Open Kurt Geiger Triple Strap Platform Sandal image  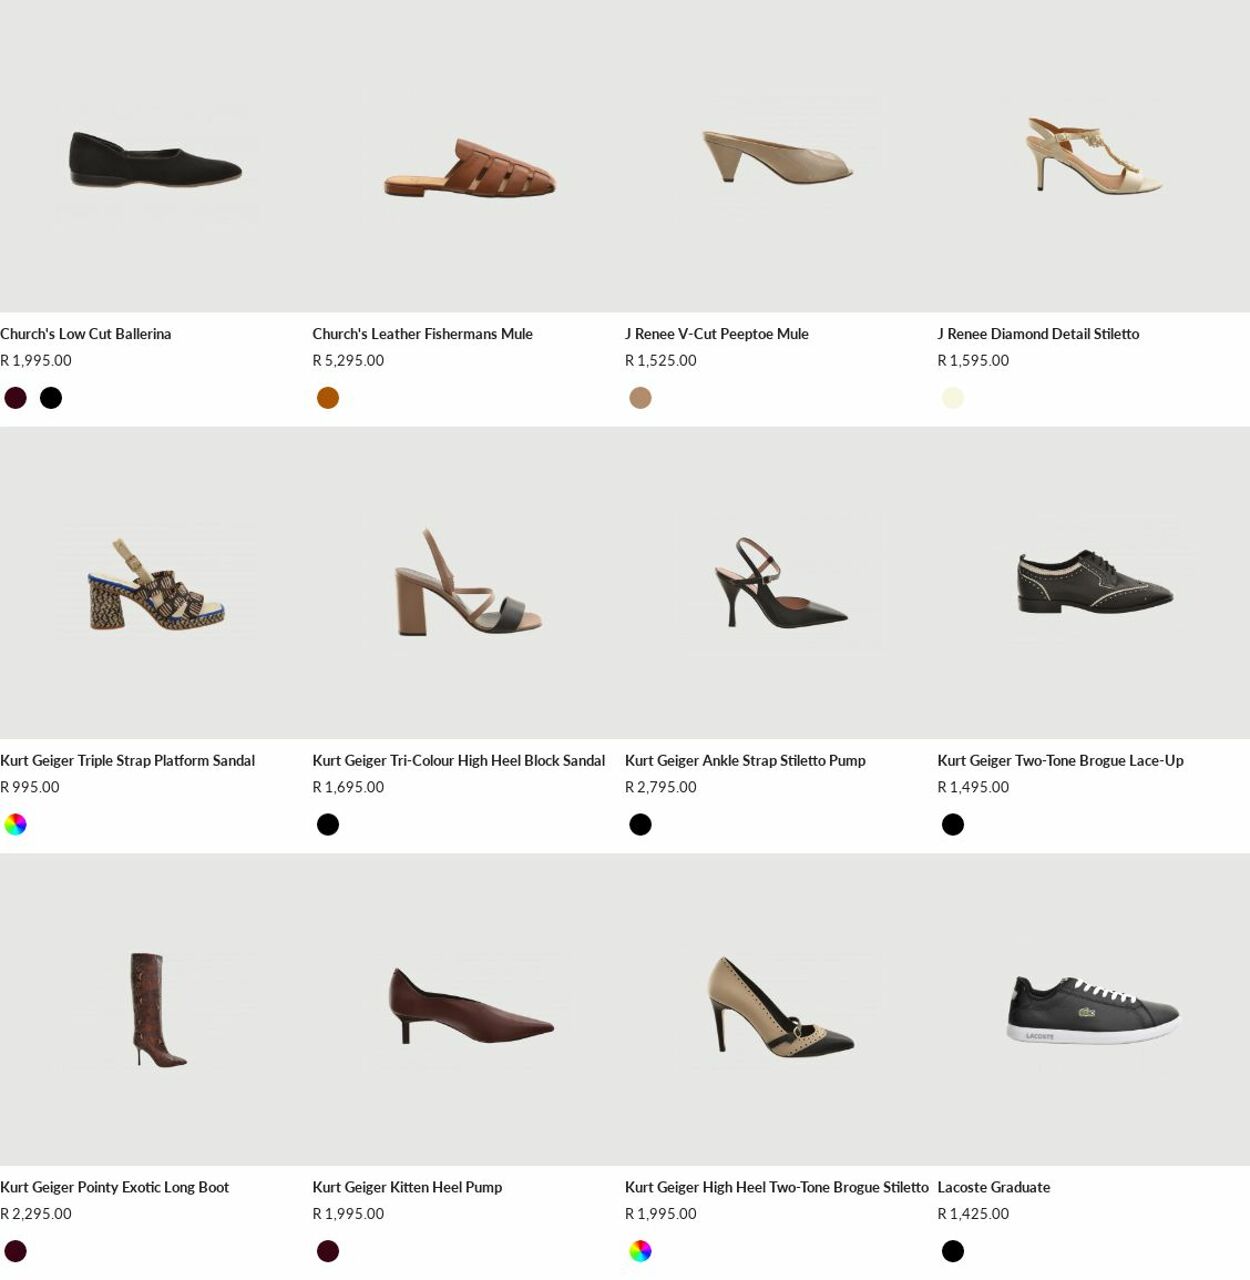[156, 583]
